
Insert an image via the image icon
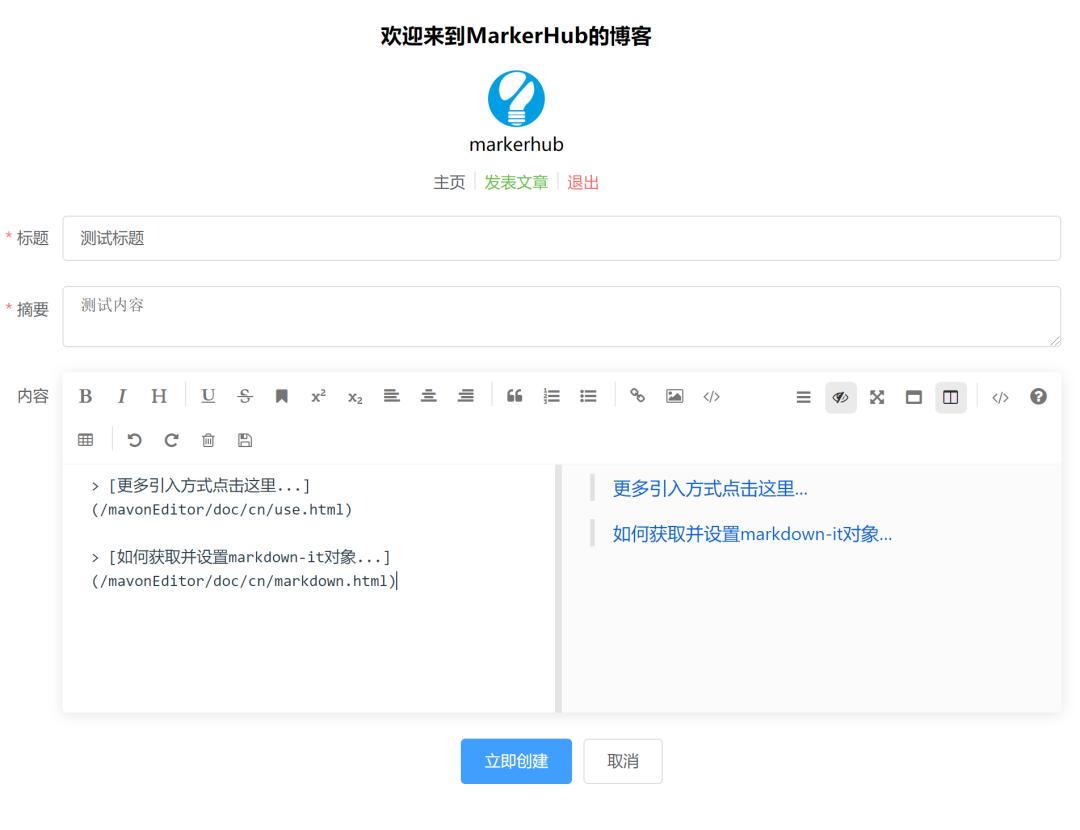tap(675, 396)
